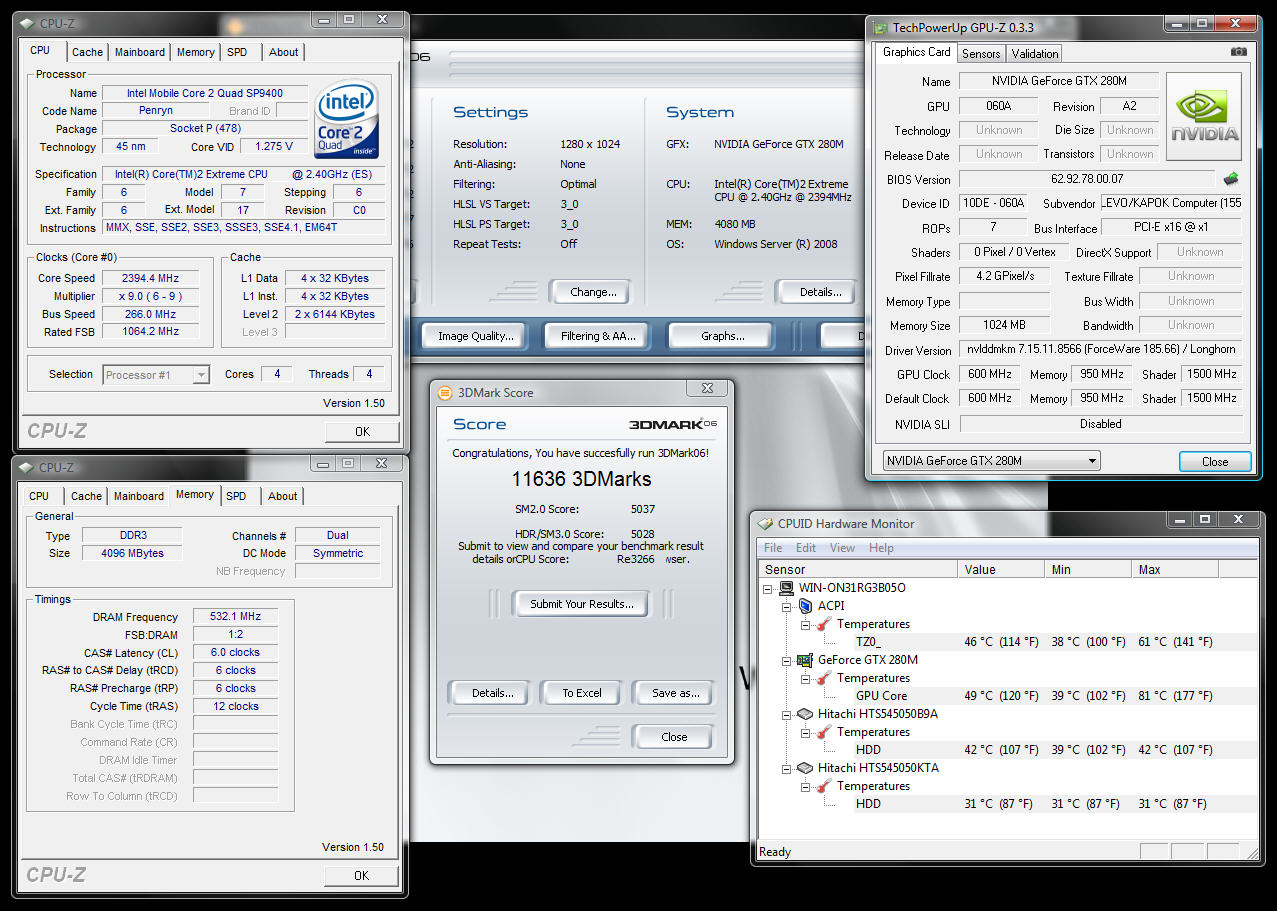Collapse the GeForce GTX 280M node
The height and width of the screenshot is (911, 1277).
tap(787, 660)
